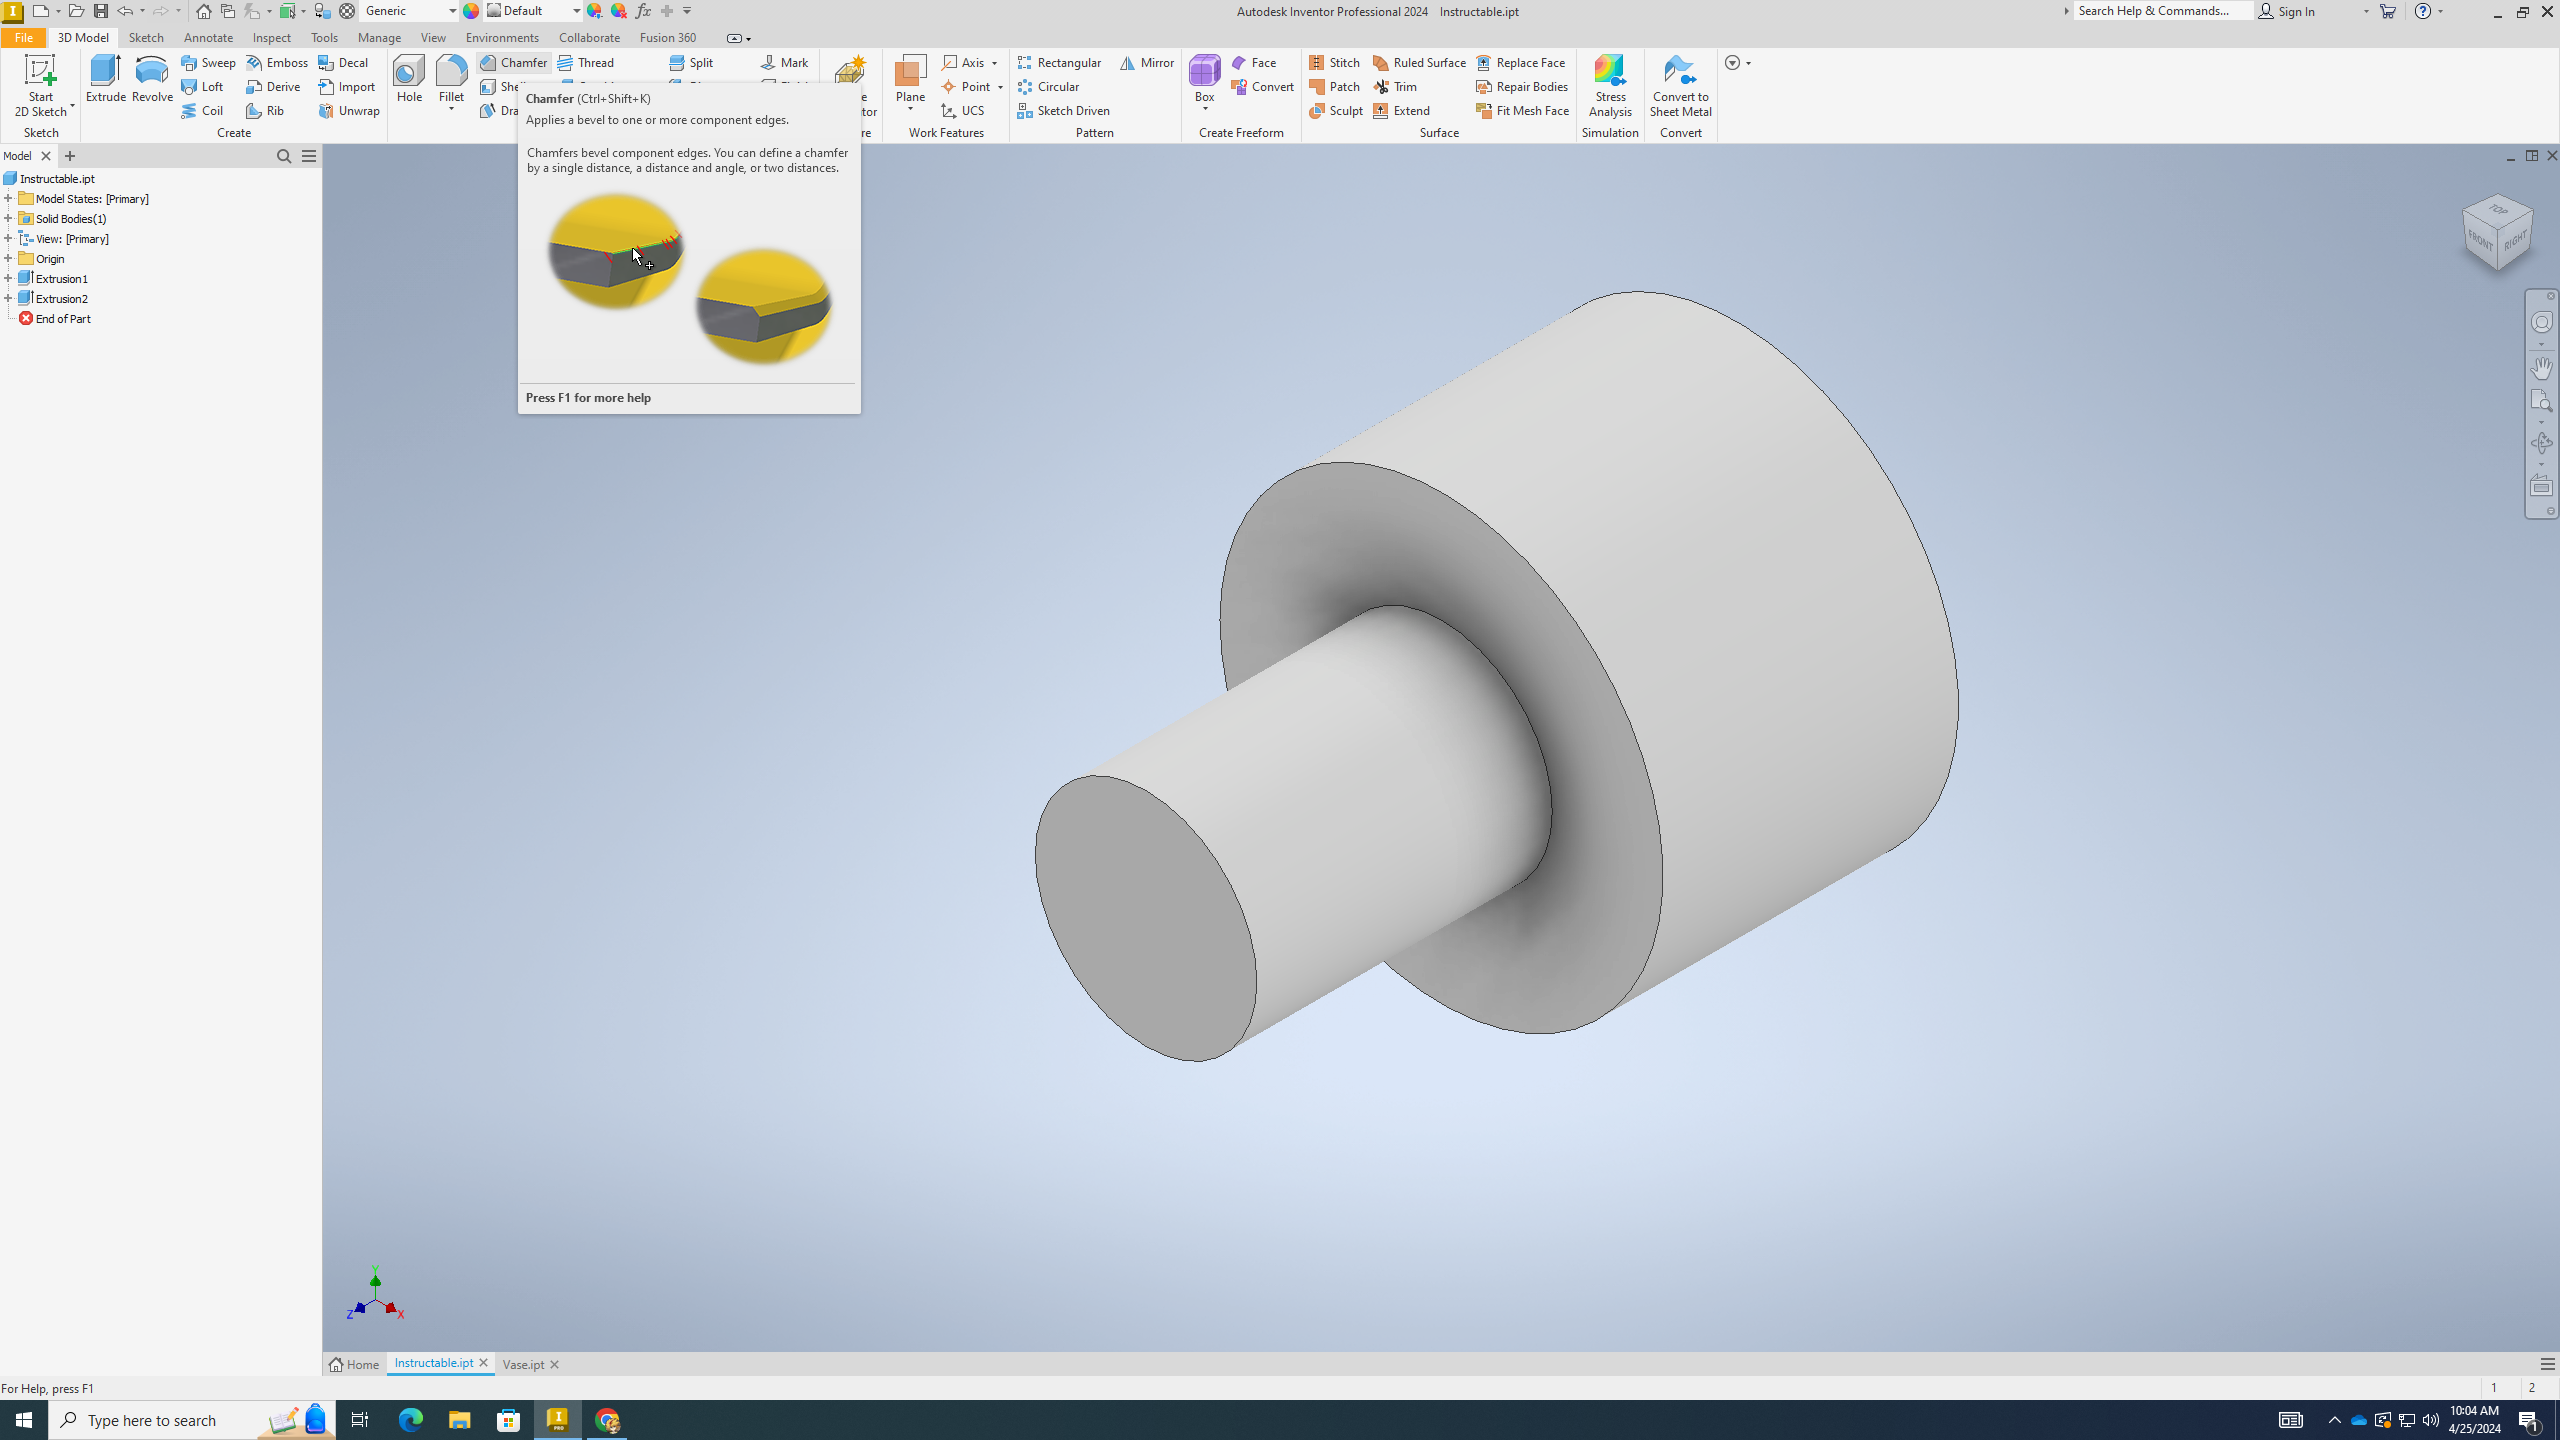
Task: Expand the Extrusion2 feature
Action: point(8,298)
